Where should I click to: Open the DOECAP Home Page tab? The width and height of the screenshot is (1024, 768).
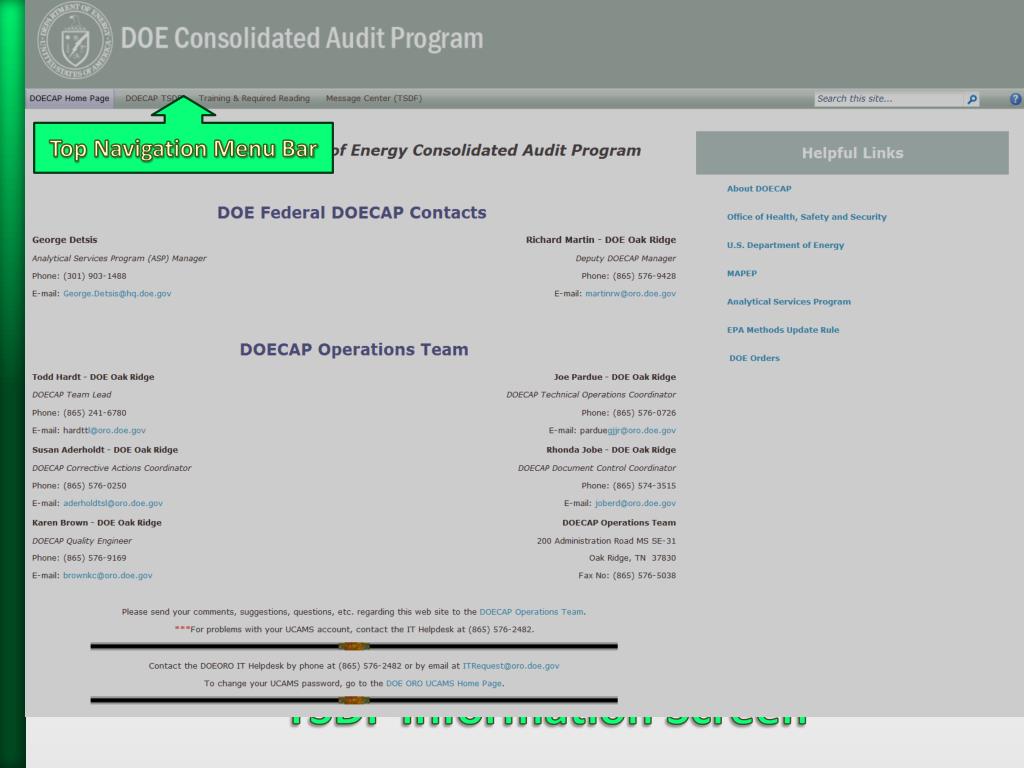tap(69, 99)
